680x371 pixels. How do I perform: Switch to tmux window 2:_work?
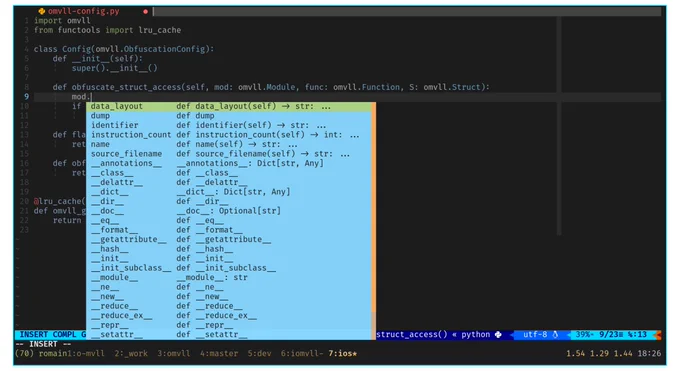pos(131,354)
